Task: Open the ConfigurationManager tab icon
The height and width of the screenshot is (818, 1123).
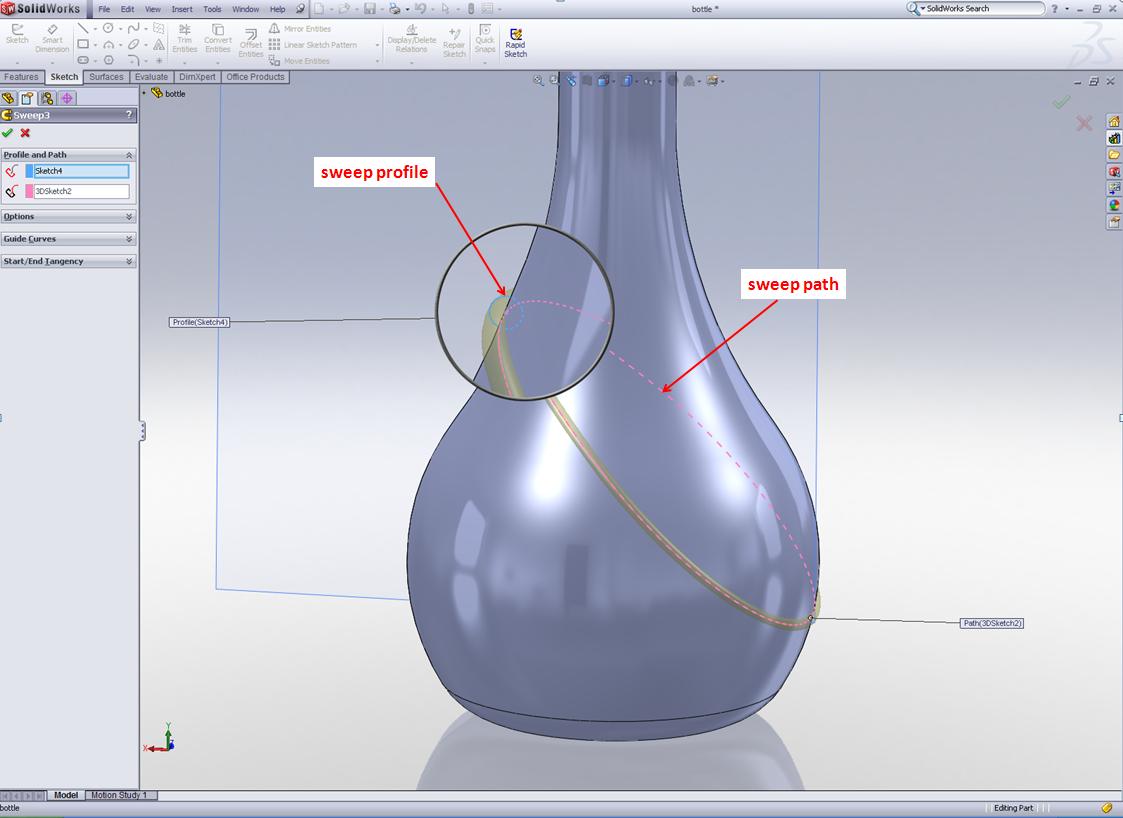Action: (47, 98)
